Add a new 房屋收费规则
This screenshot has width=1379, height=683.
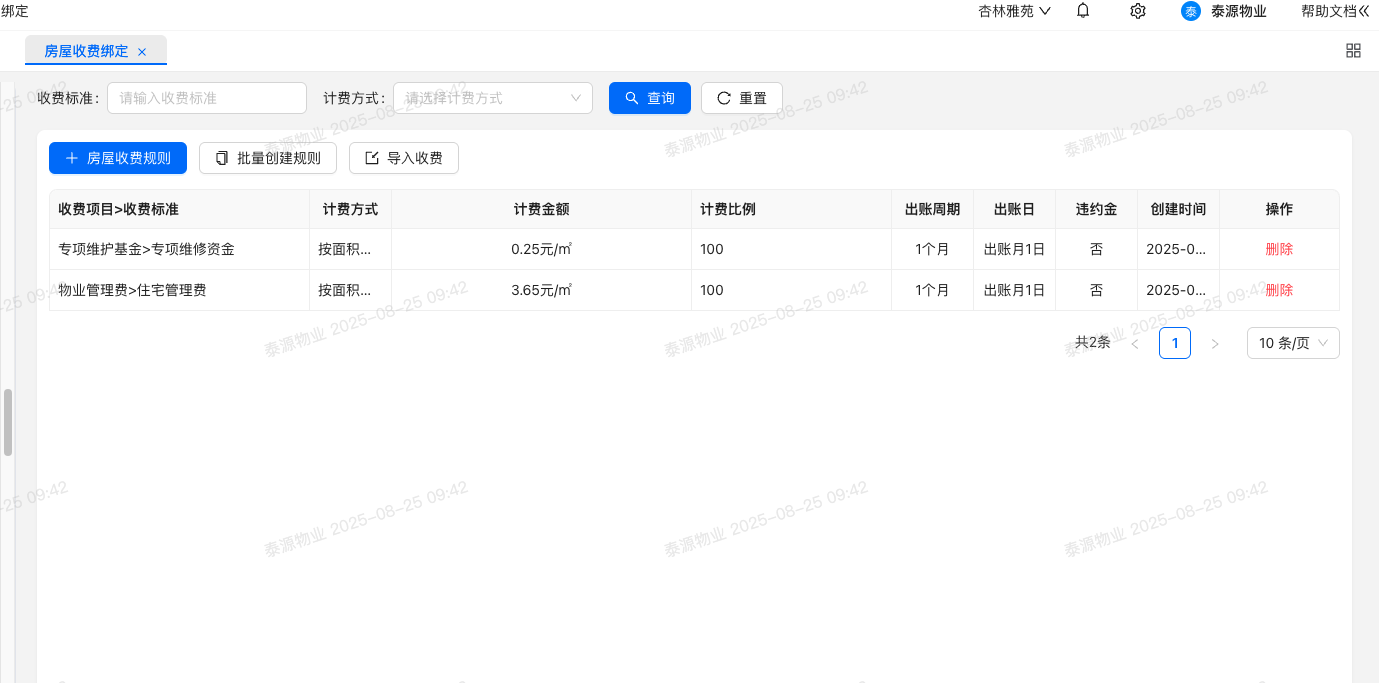[118, 158]
